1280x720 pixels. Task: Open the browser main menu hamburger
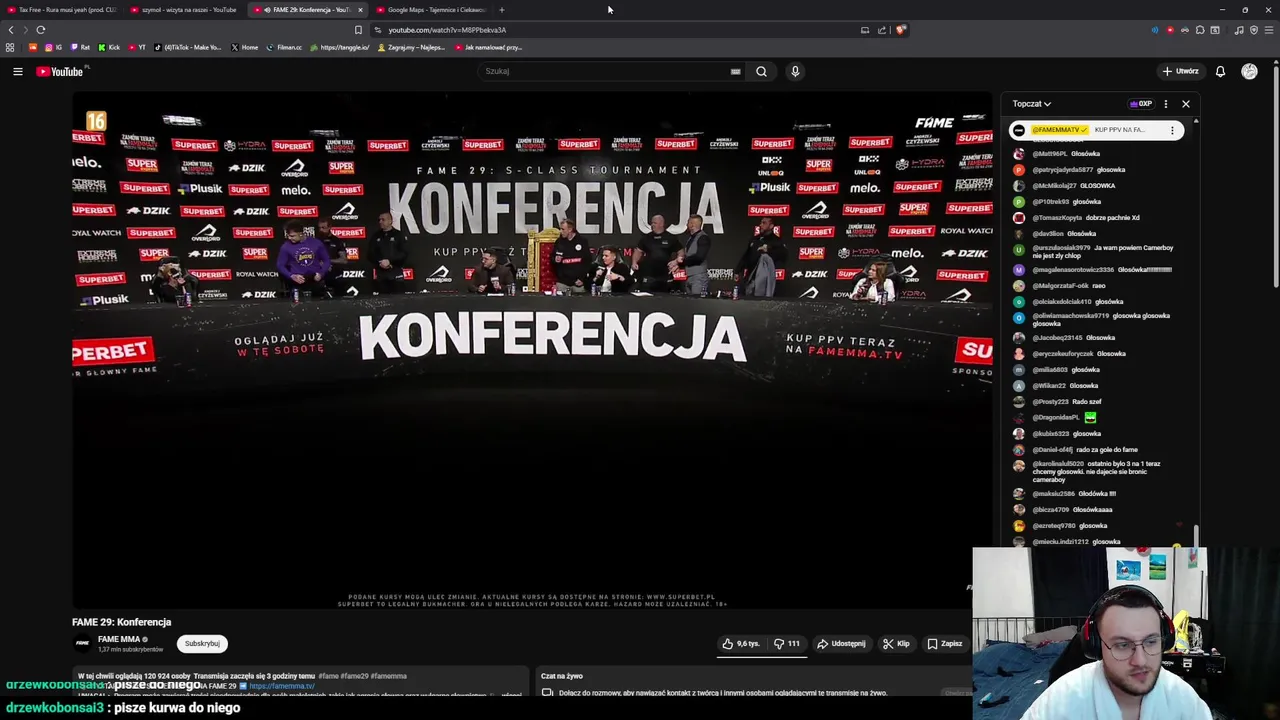click(x=1269, y=30)
